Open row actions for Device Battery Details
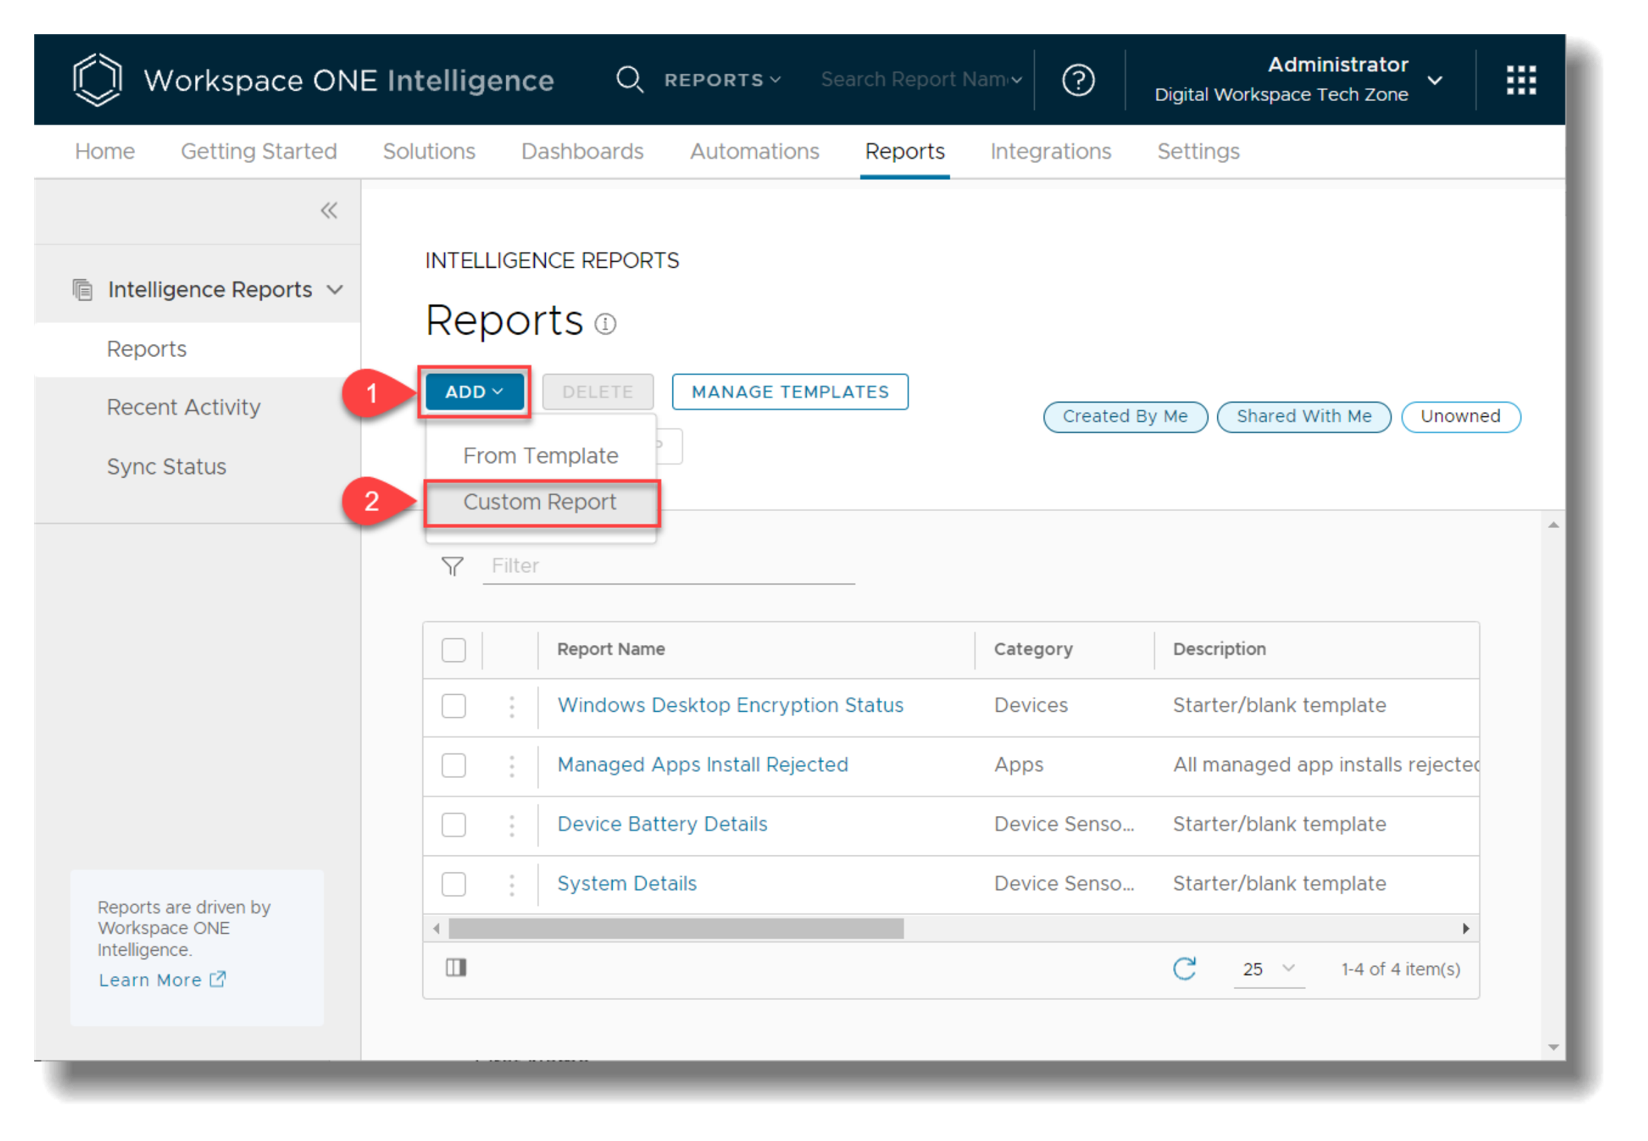The height and width of the screenshot is (1141, 1648). [512, 825]
